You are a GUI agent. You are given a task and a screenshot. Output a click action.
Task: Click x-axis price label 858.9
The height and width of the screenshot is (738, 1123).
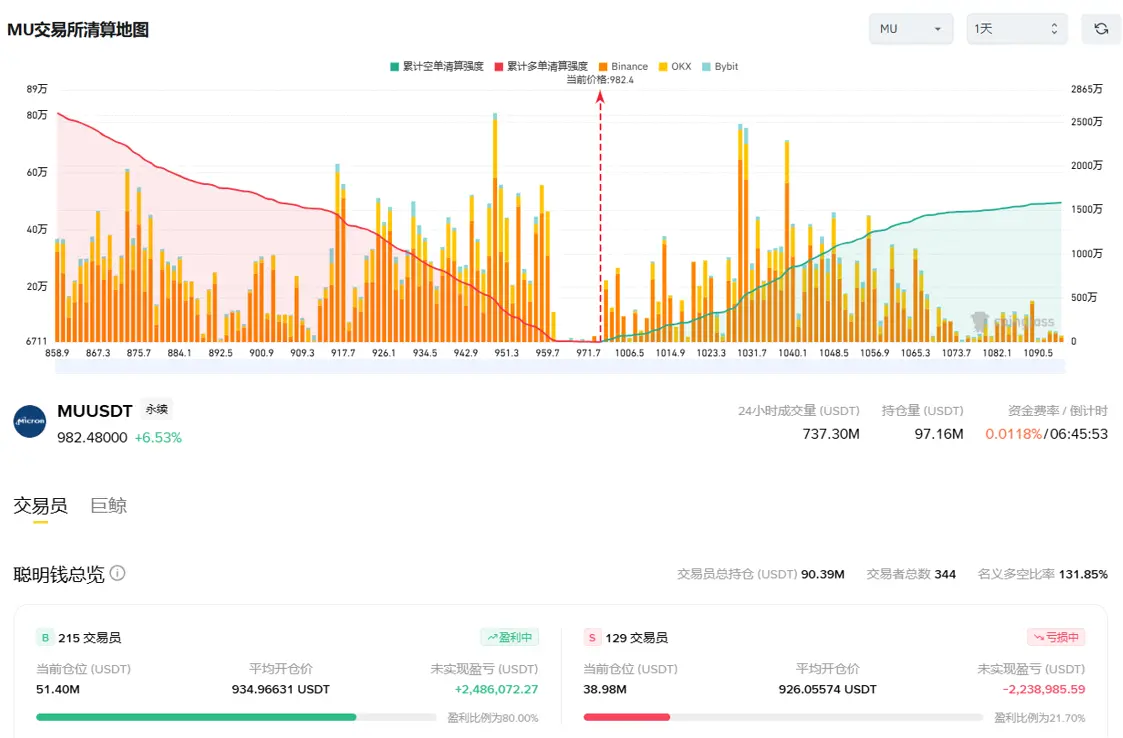point(57,353)
